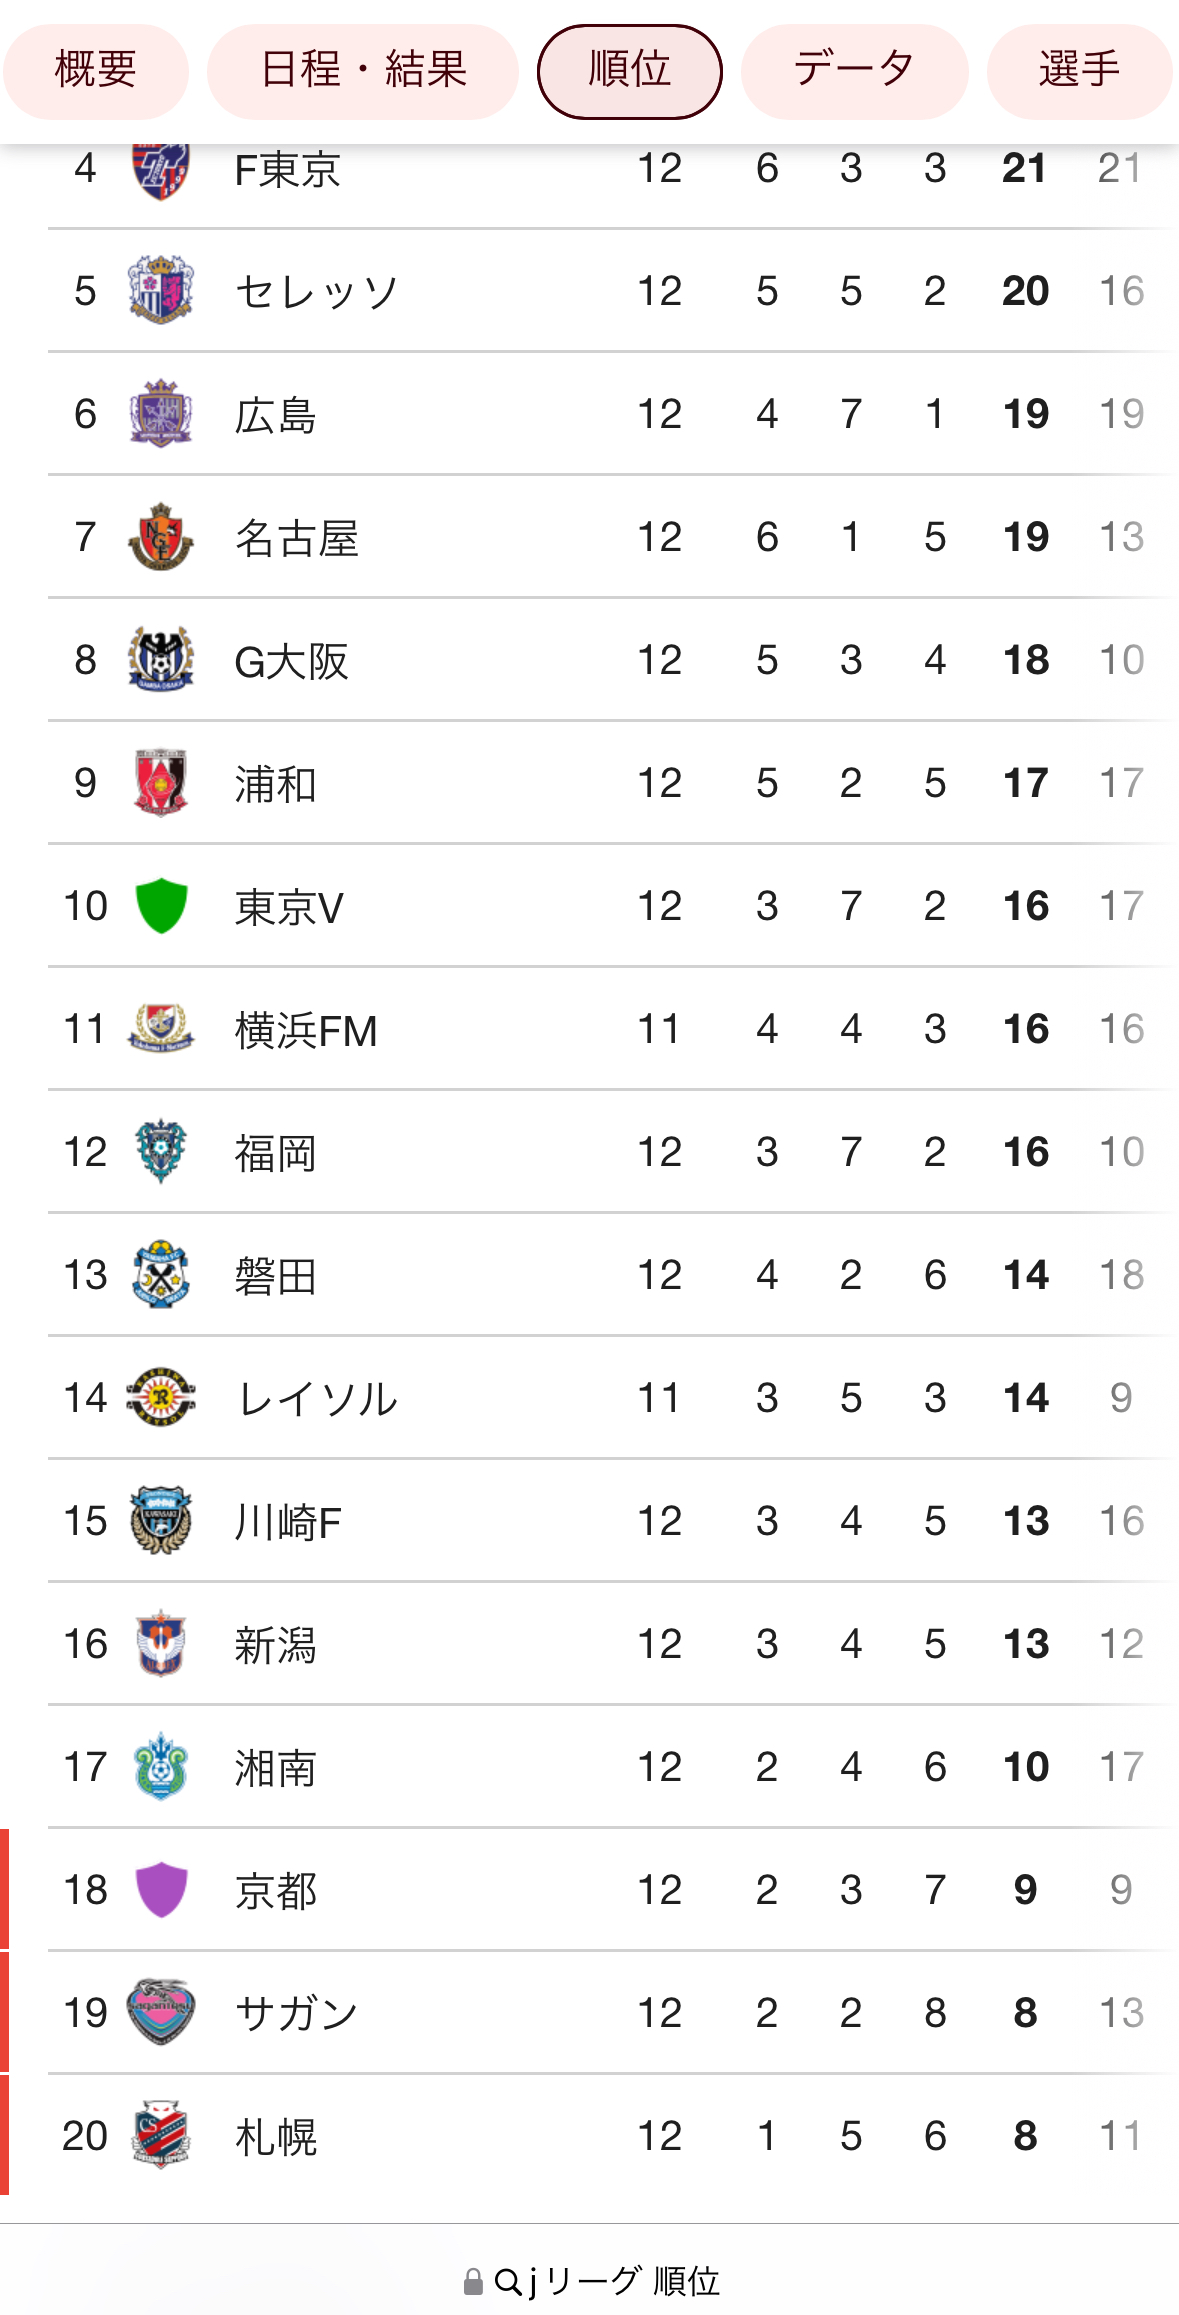
Task: Open the レイソル team name link
Action: 316,1398
